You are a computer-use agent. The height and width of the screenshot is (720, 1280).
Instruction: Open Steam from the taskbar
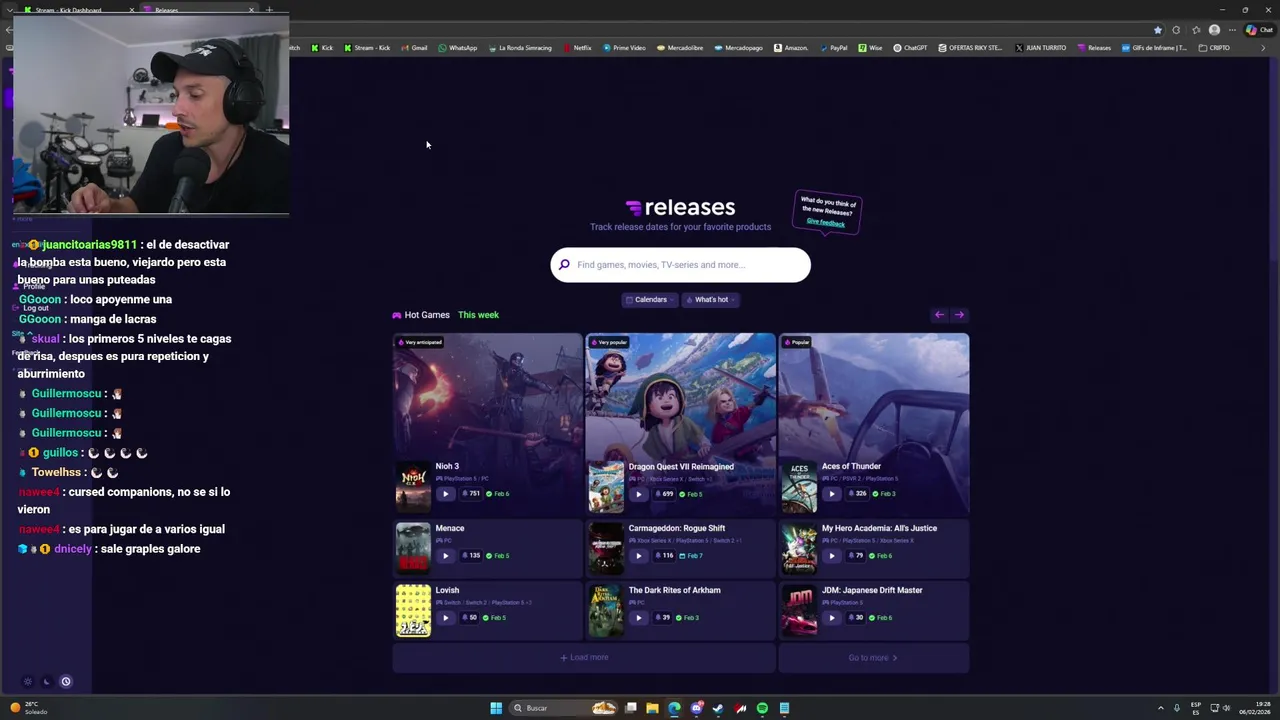coord(718,708)
